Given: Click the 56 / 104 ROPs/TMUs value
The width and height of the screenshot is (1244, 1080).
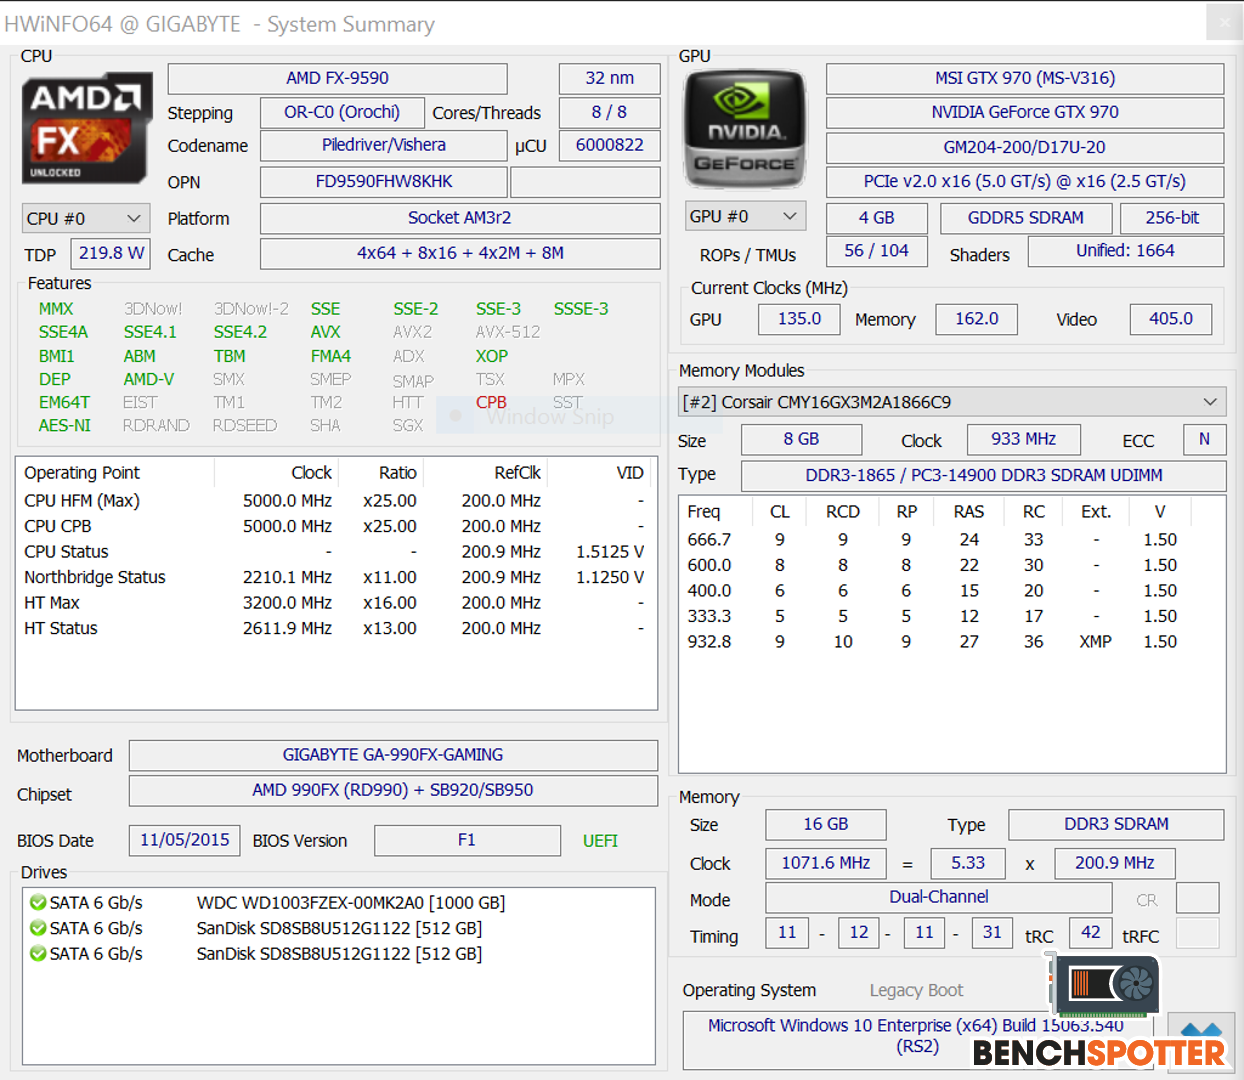Looking at the screenshot, I should tap(877, 251).
